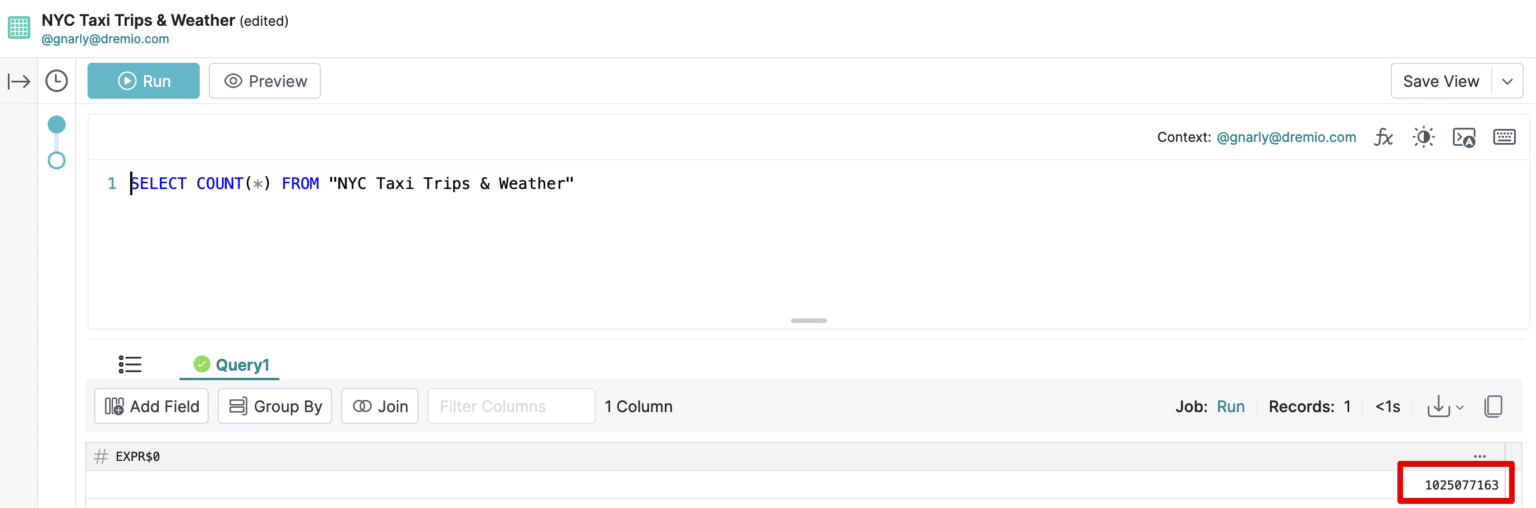1536x508 pixels.
Task: Select the Query1 results tab
Action: point(231,365)
